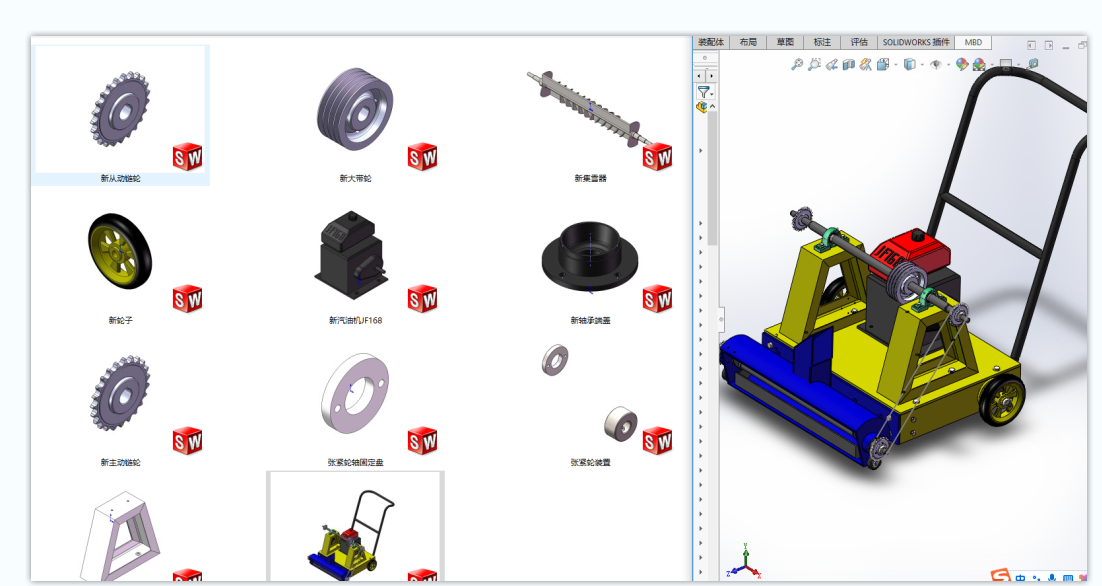Switch to 装配体 tab
This screenshot has height=586, width=1102.
tap(711, 42)
